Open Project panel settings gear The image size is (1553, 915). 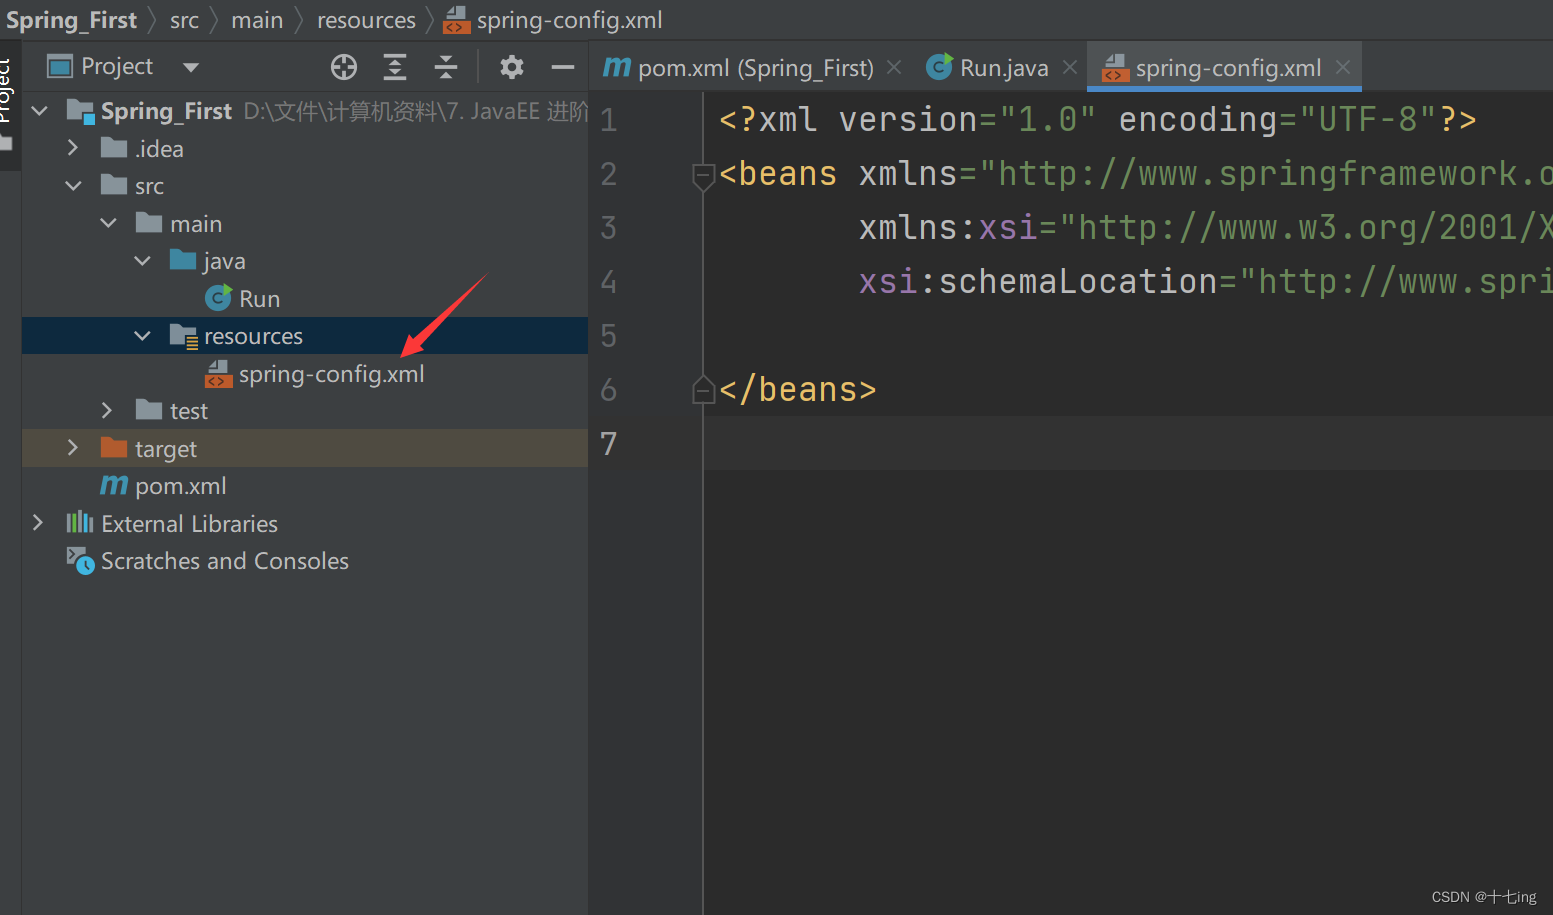point(512,67)
